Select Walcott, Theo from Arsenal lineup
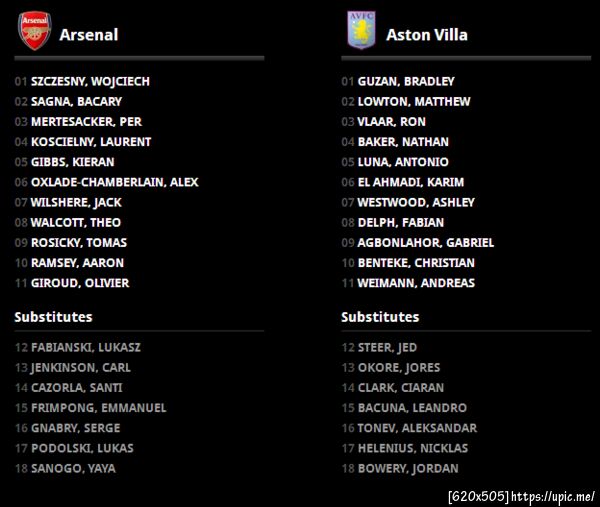600x507 pixels. click(76, 222)
